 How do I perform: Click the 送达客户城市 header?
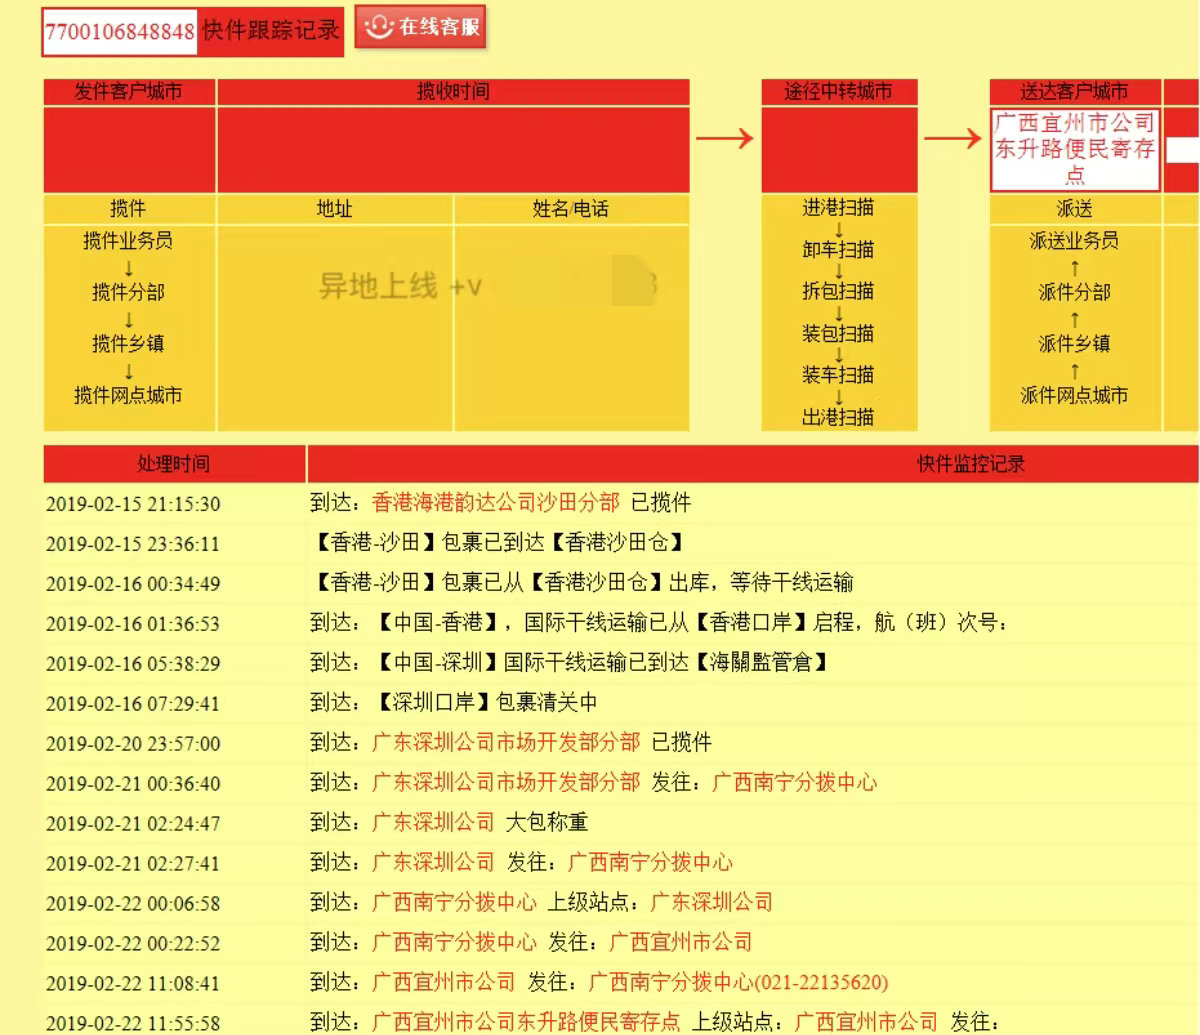click(1074, 92)
